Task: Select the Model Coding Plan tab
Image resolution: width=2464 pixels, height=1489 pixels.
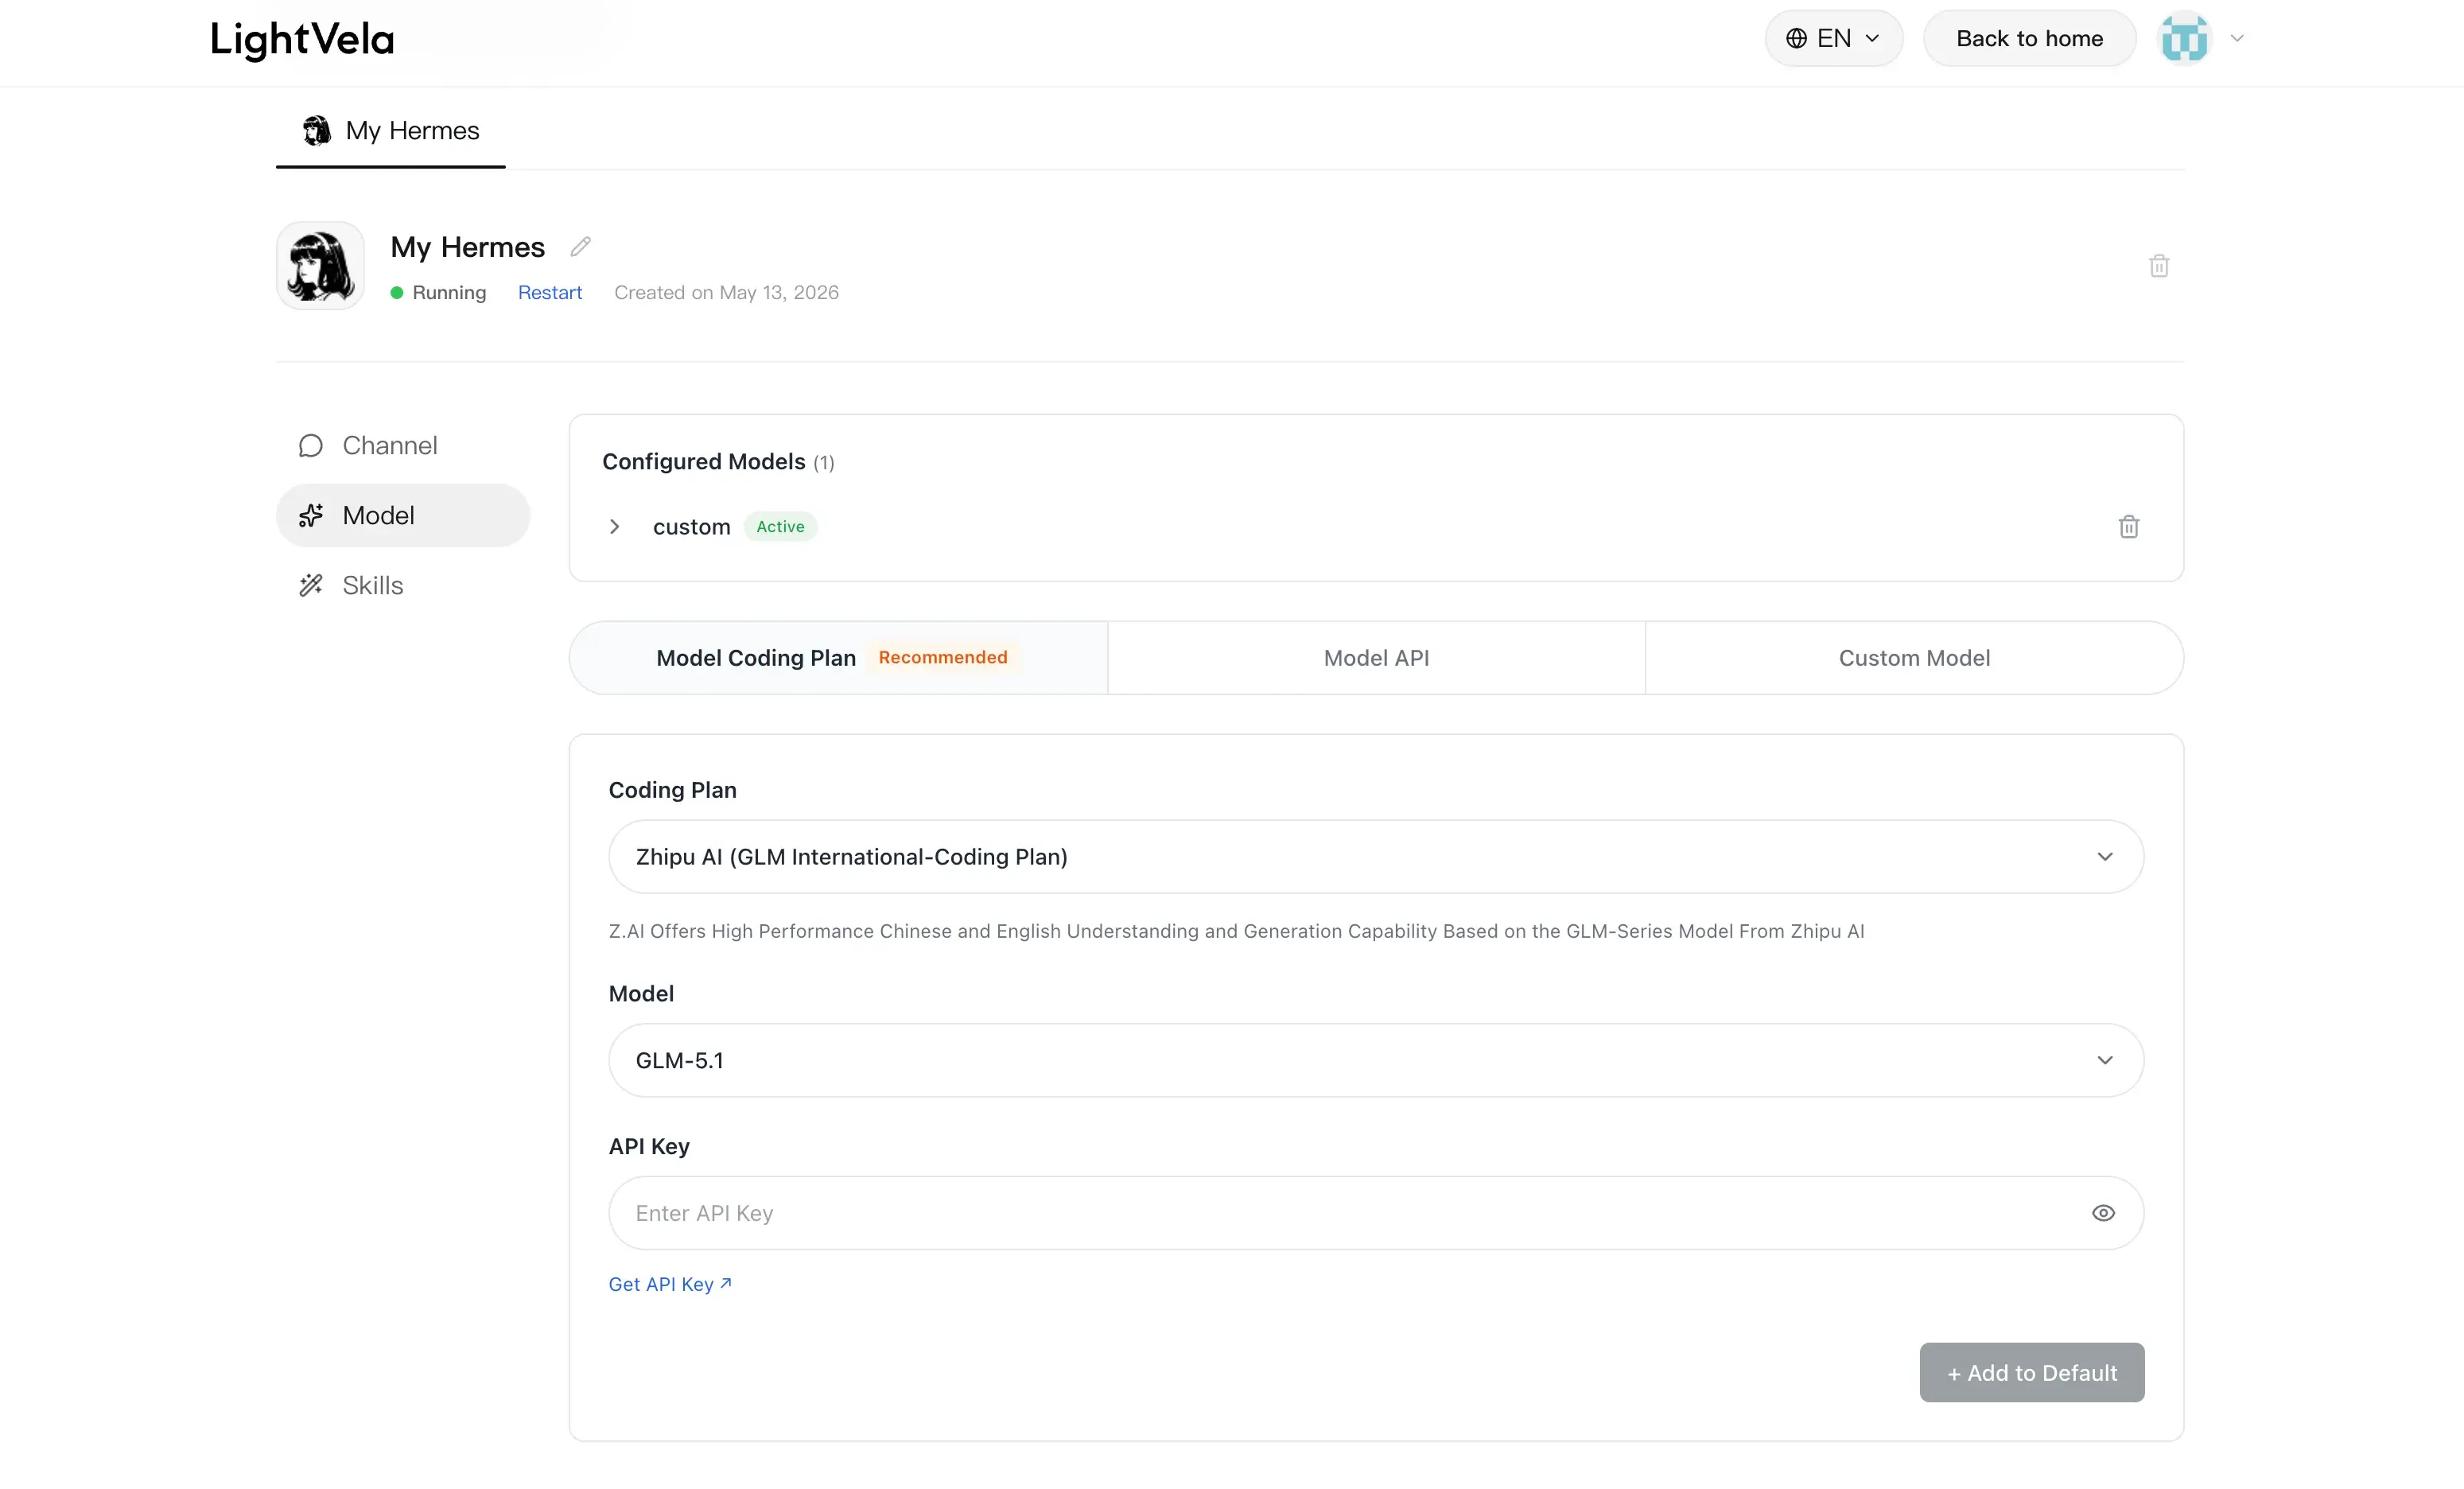Action: 838,658
